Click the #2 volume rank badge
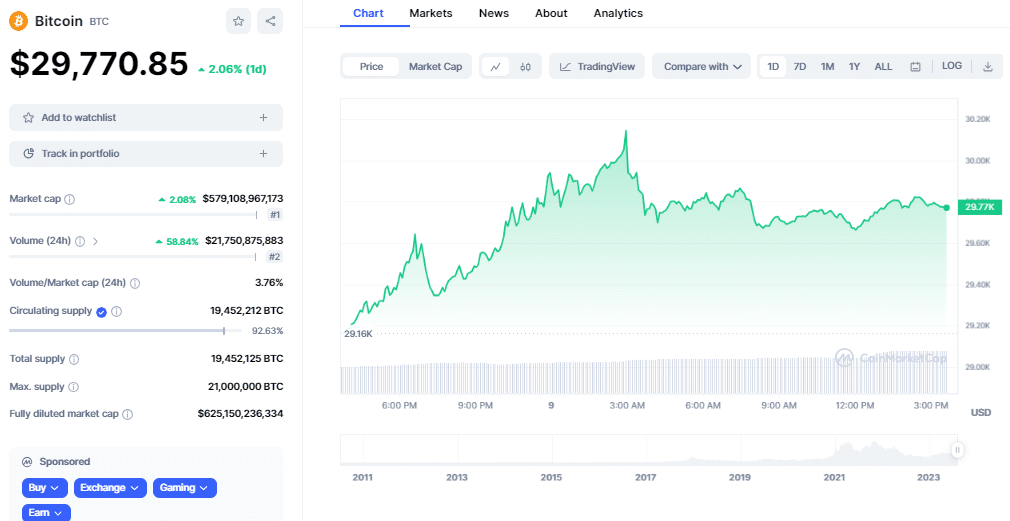Screen dimensions: 1010x521 [275, 257]
